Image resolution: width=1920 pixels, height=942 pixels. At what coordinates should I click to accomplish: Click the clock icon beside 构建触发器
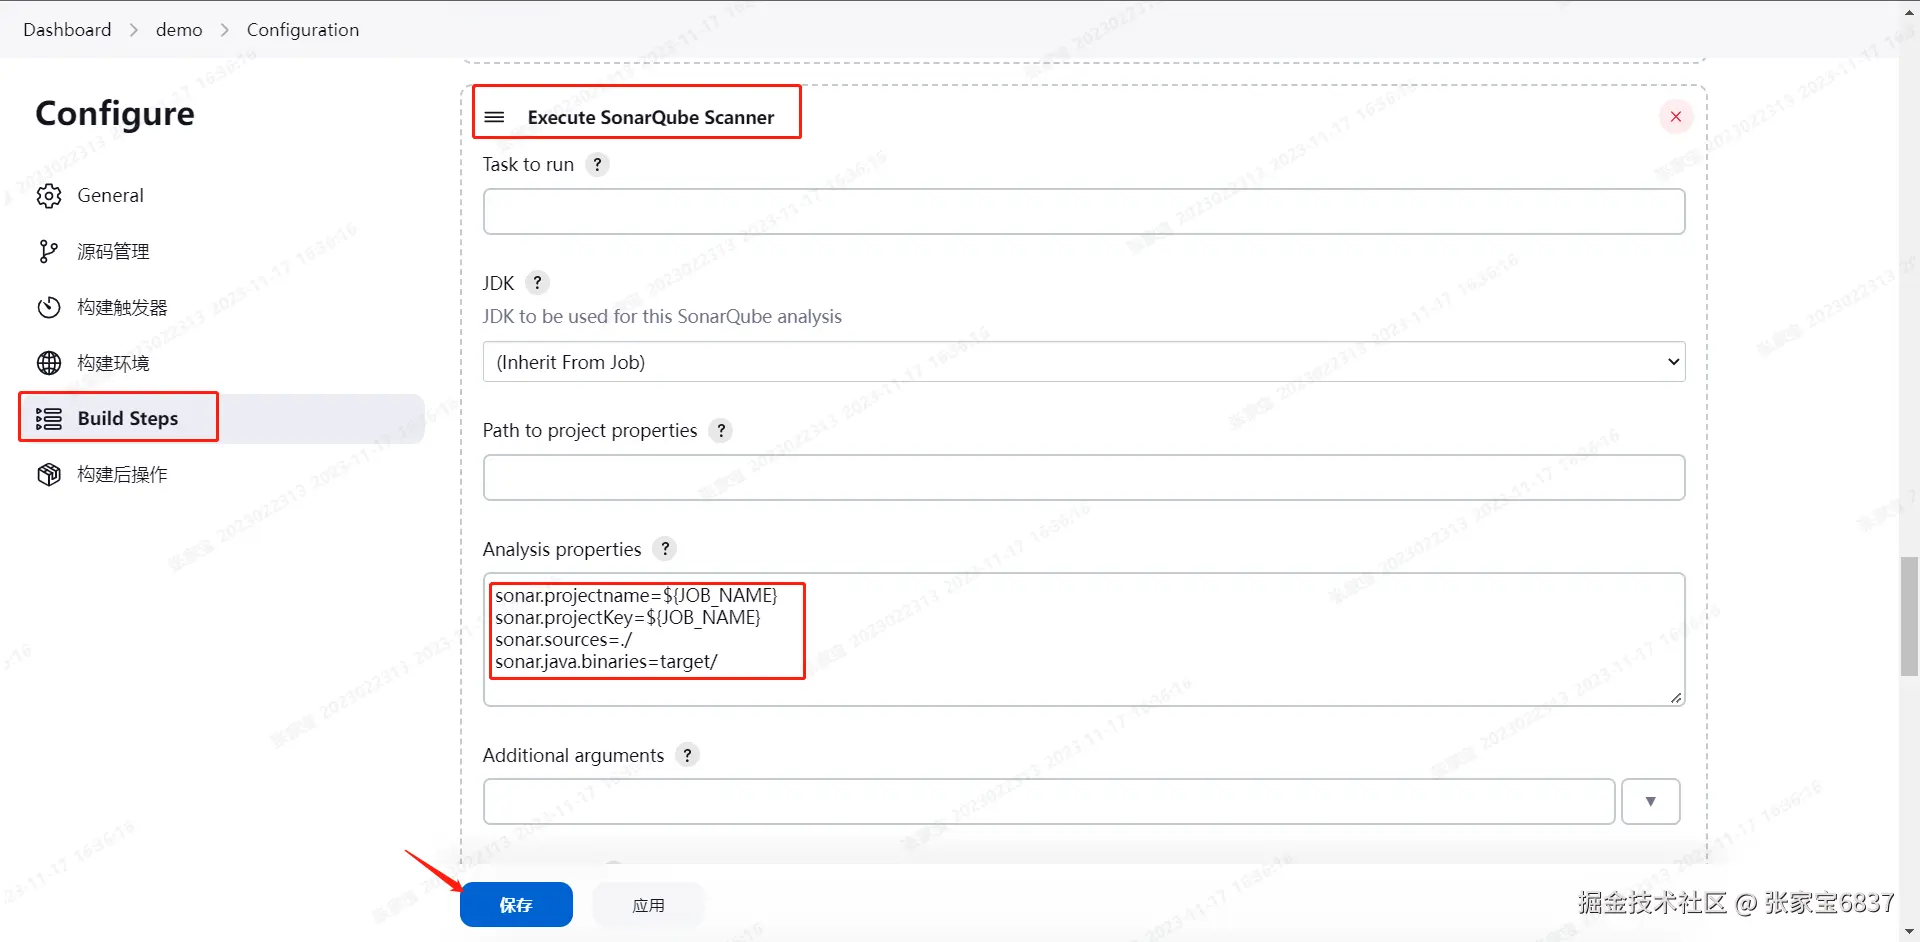click(49, 307)
